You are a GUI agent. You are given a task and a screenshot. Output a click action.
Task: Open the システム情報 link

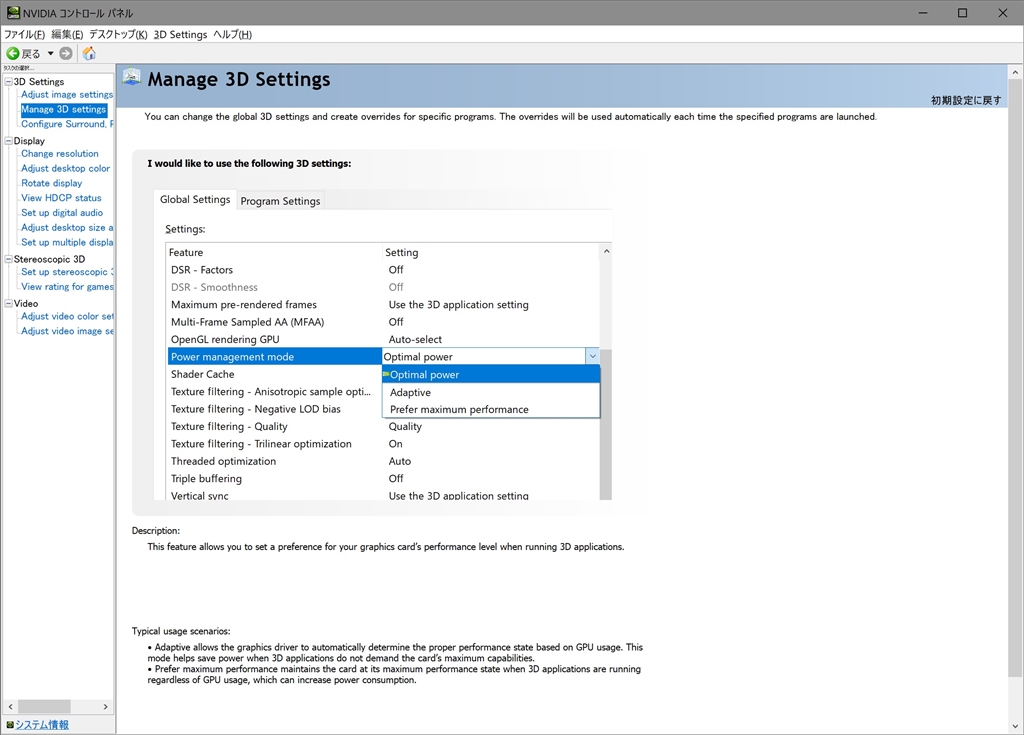42,725
